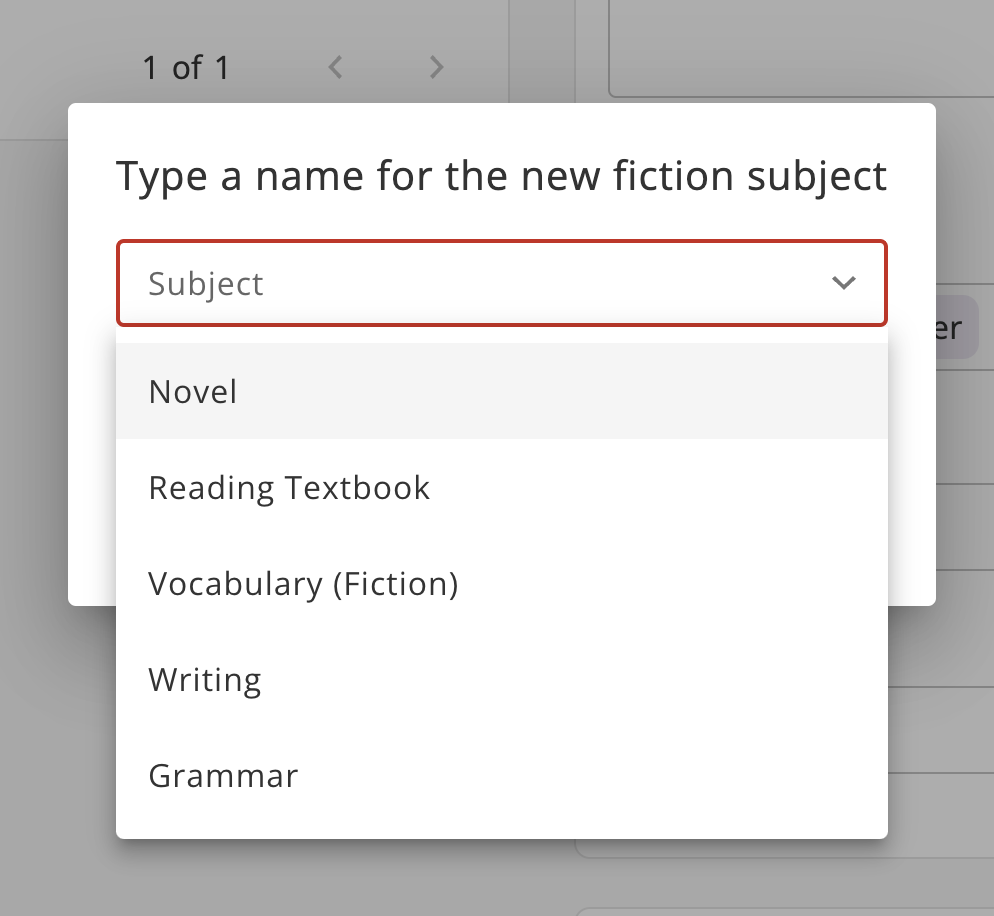Click the blank white dialog area beside title
The image size is (994, 916).
911,176
